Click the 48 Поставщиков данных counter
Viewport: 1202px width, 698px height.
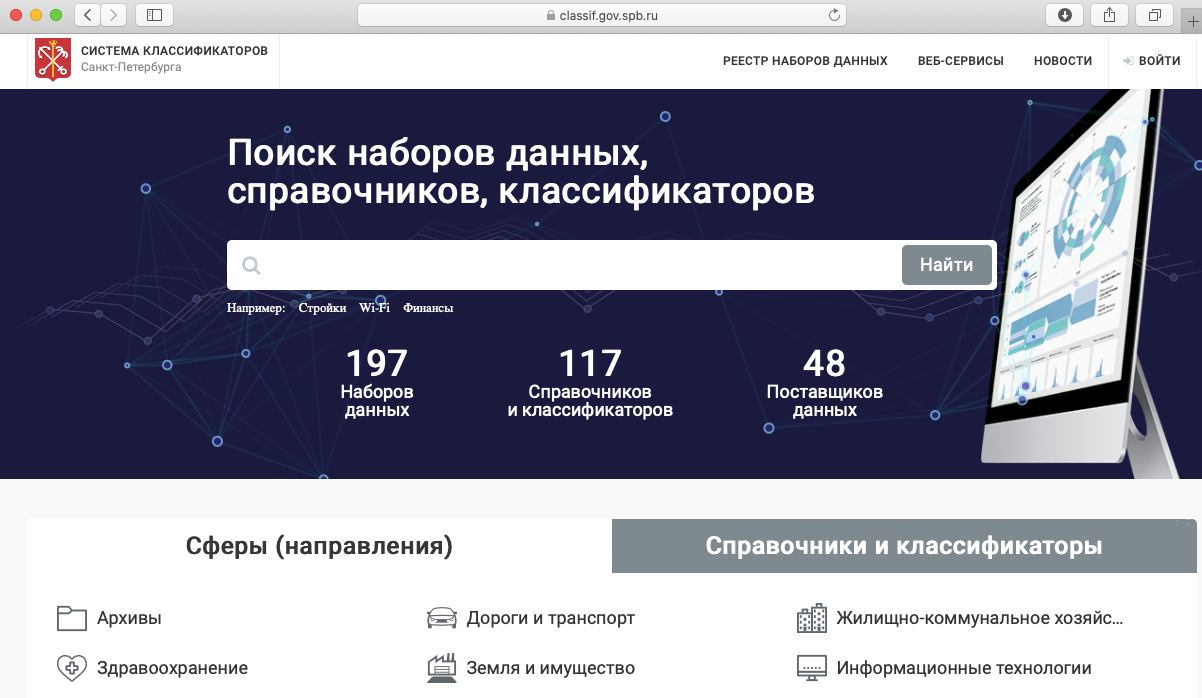point(825,382)
